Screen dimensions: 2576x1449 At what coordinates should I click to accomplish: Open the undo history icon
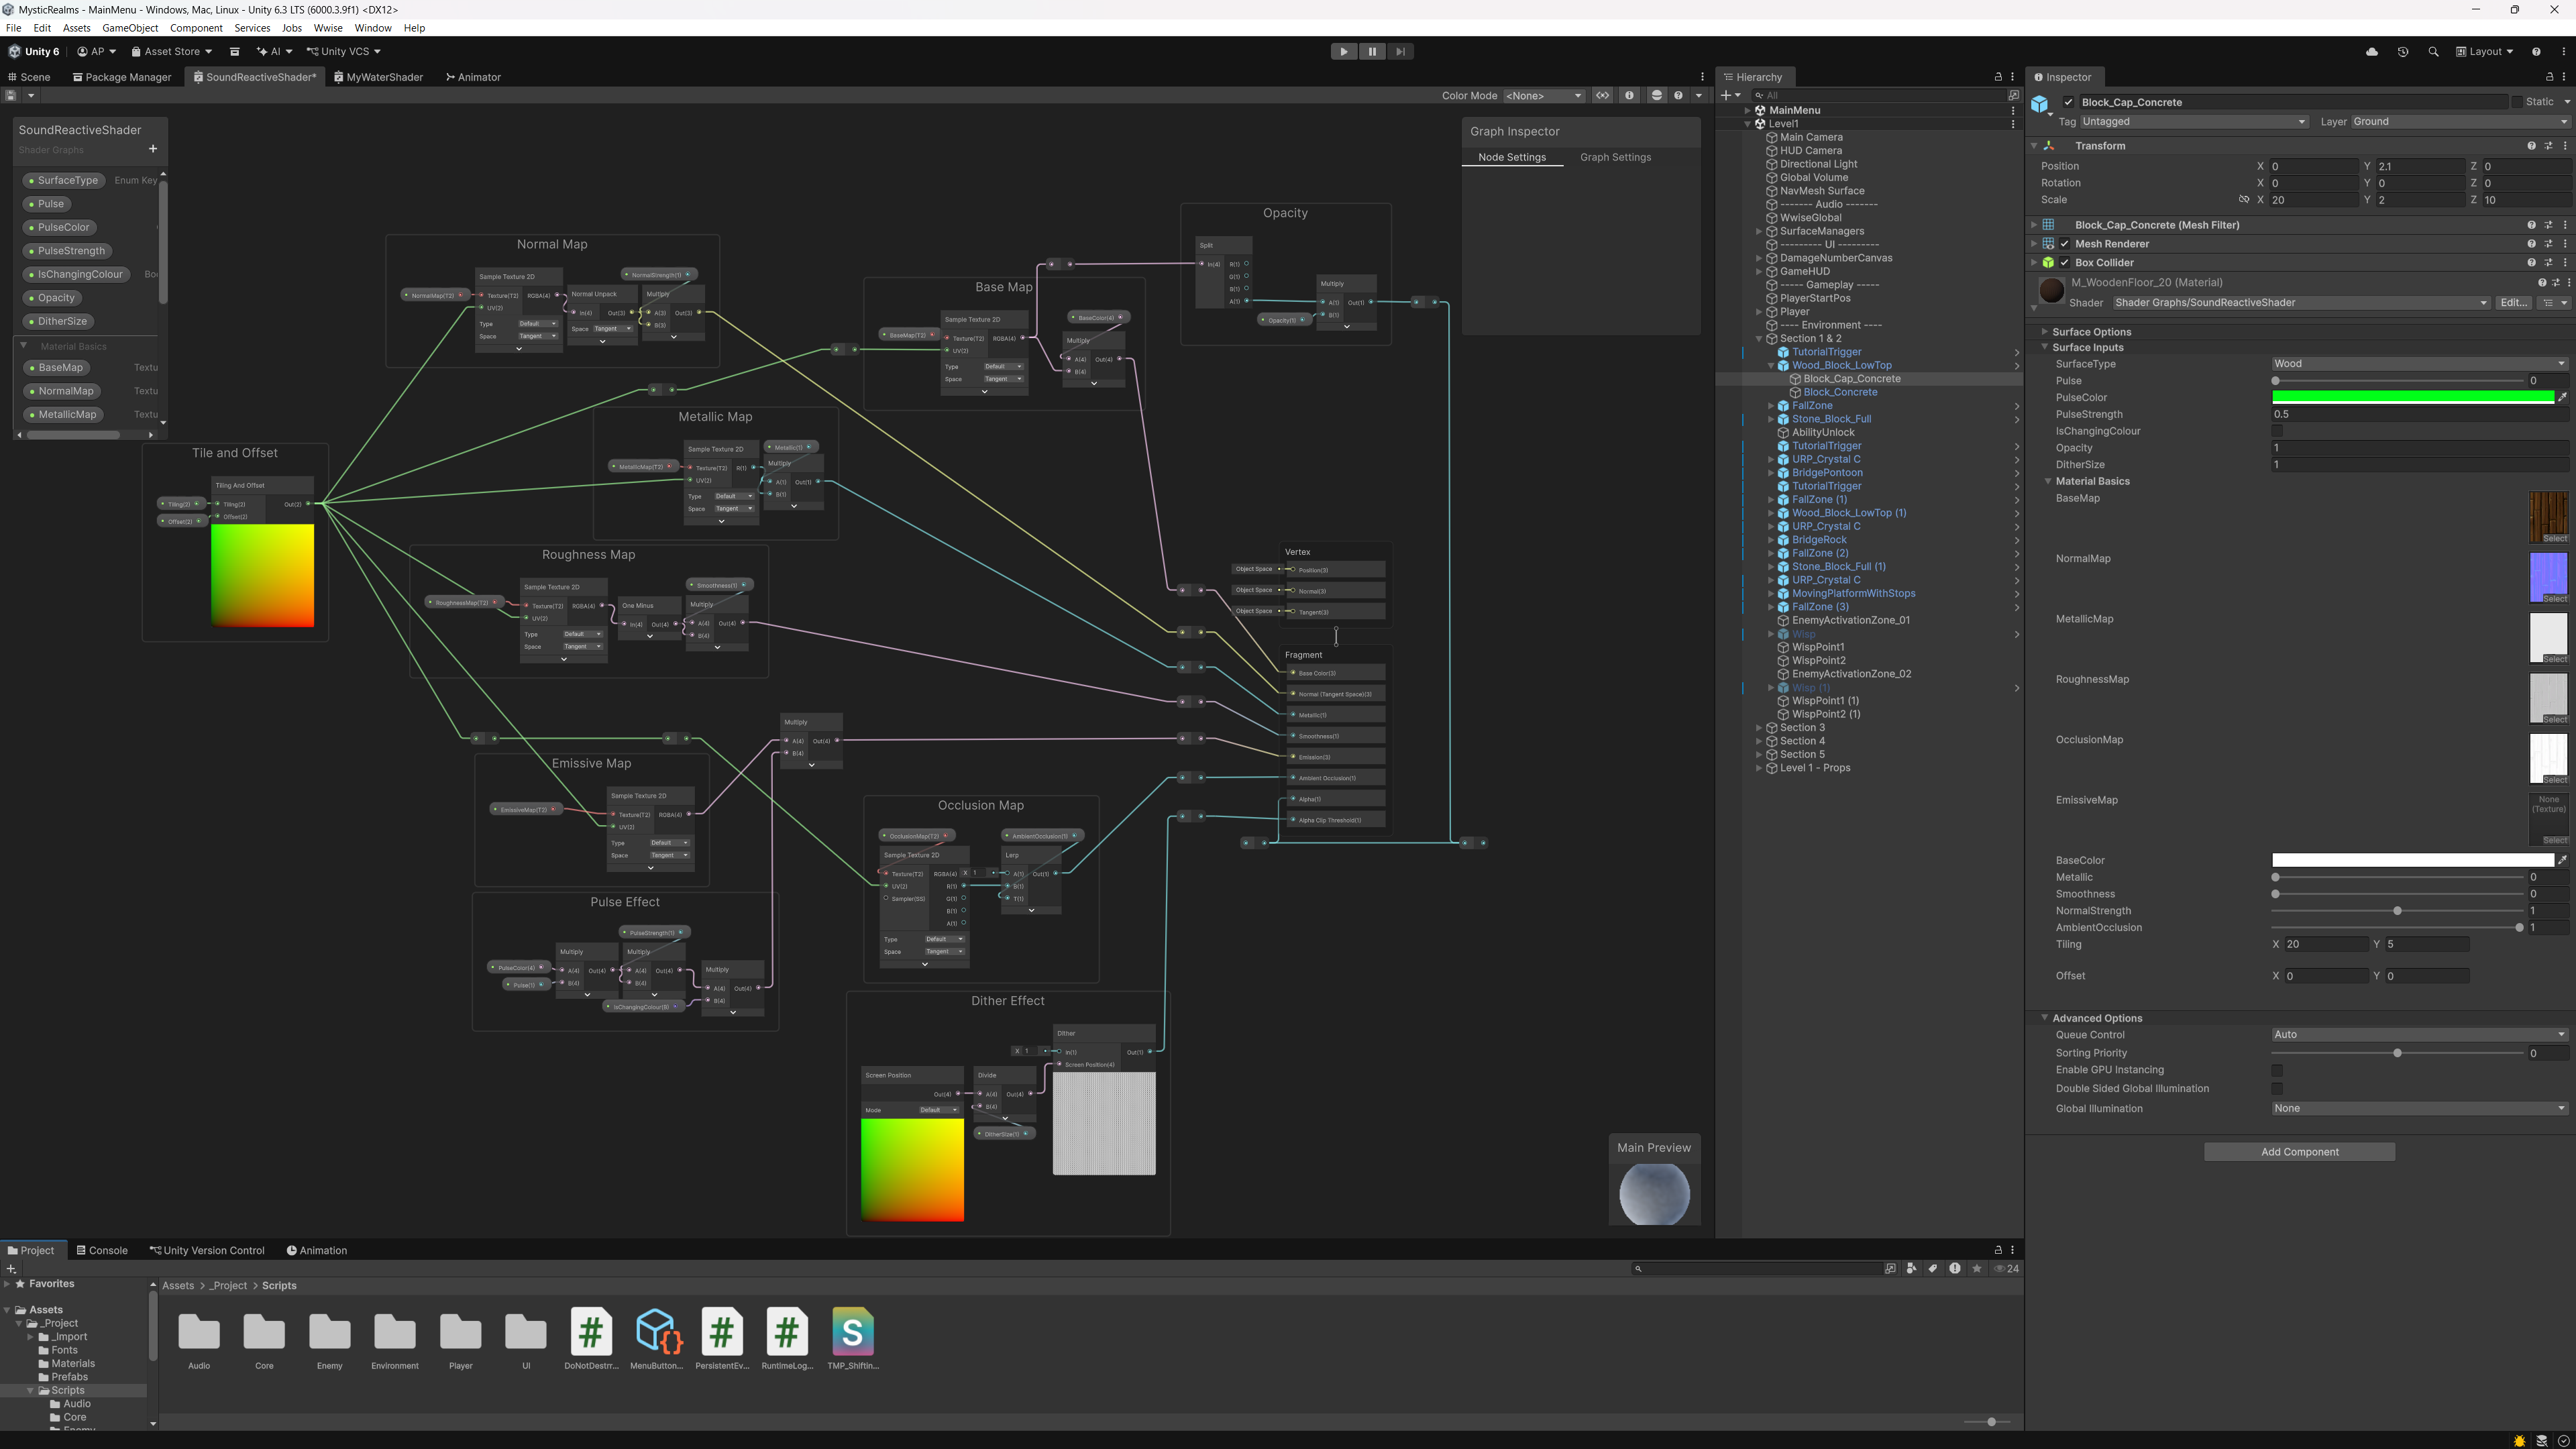tap(2403, 52)
